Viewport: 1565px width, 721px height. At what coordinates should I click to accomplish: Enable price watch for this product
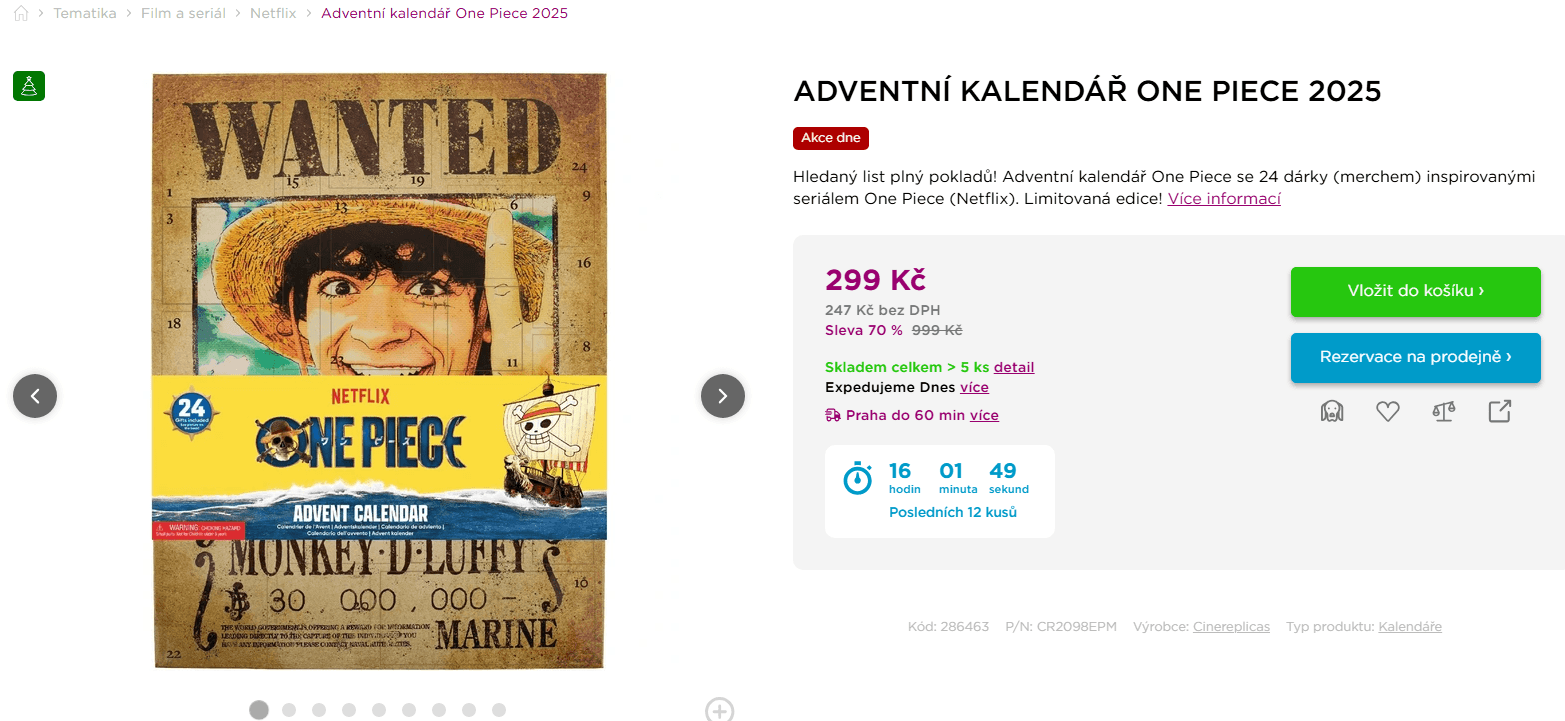pyautogui.click(x=1331, y=411)
